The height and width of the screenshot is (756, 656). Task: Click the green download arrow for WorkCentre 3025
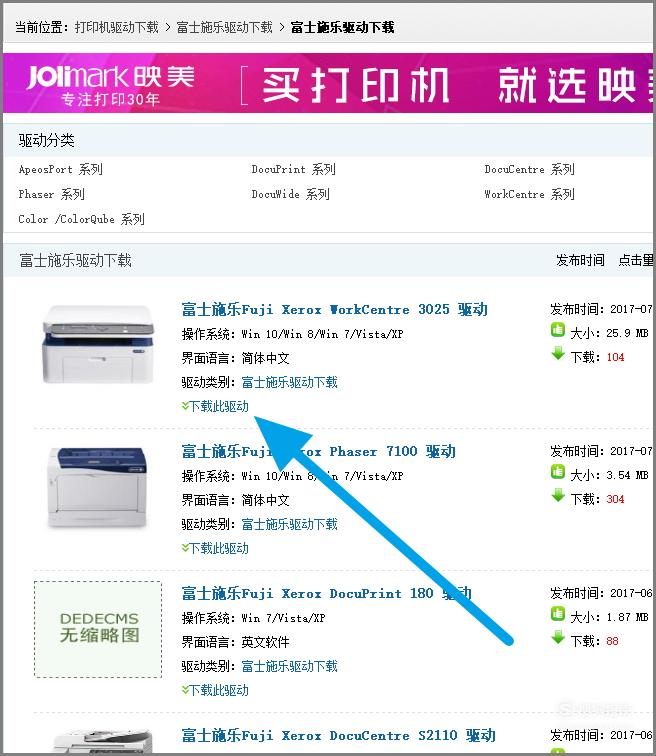point(558,354)
